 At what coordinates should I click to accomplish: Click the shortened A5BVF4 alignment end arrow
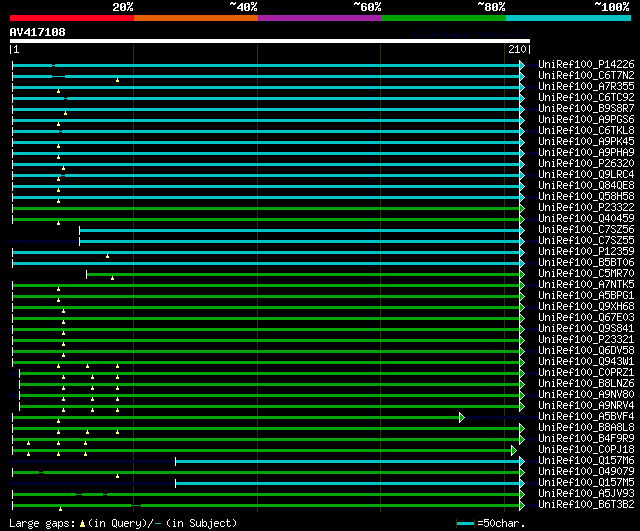pos(462,418)
